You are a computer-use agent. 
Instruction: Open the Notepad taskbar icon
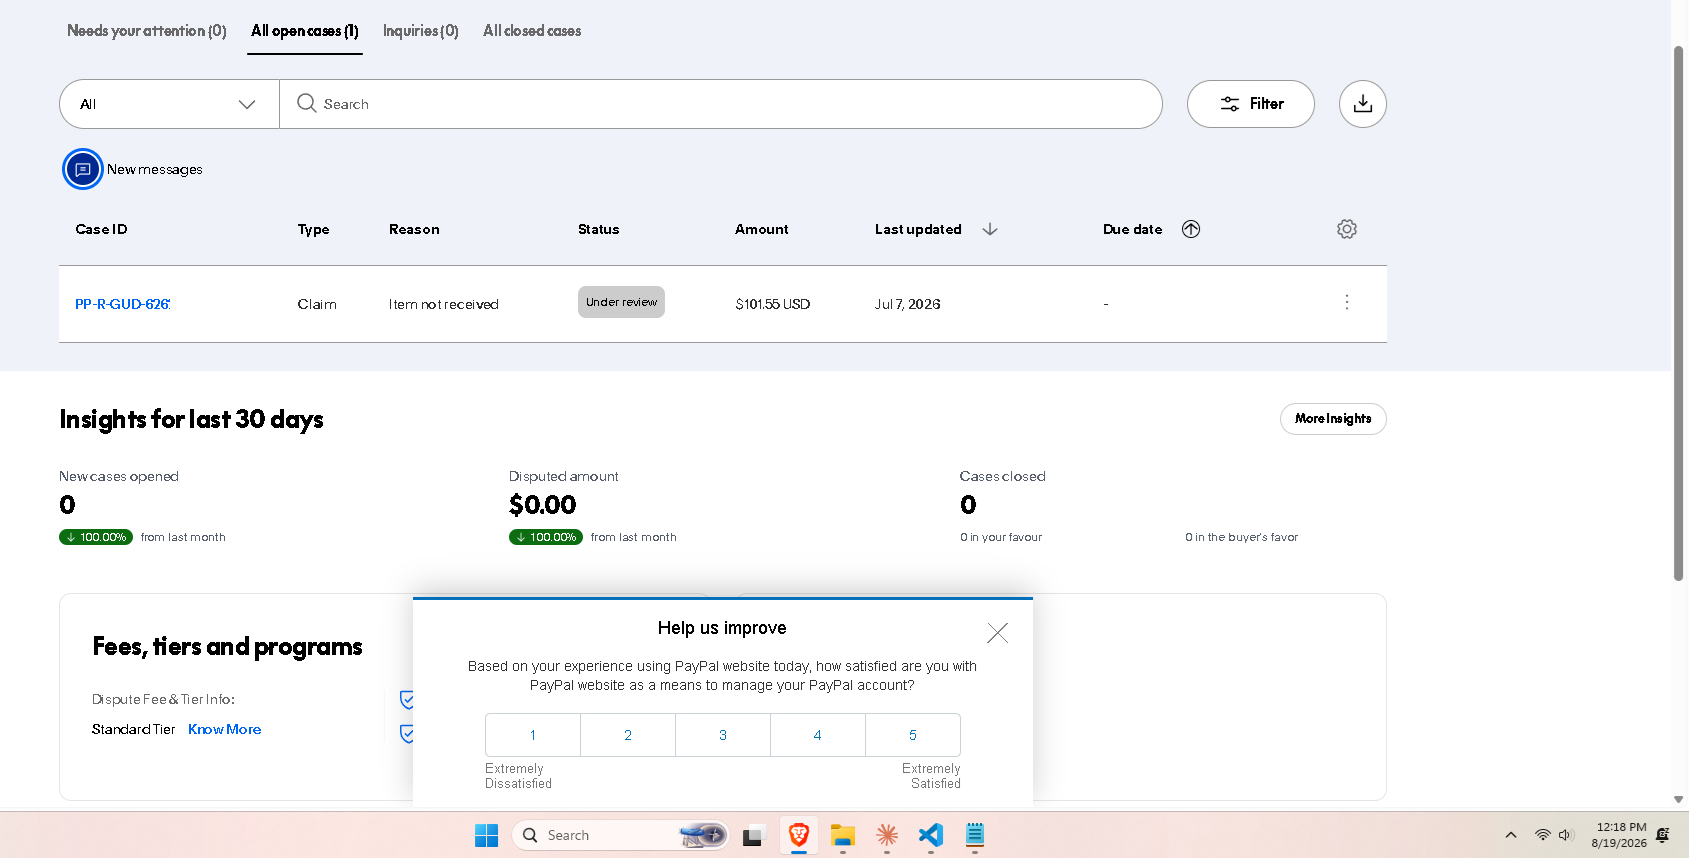[x=975, y=835]
